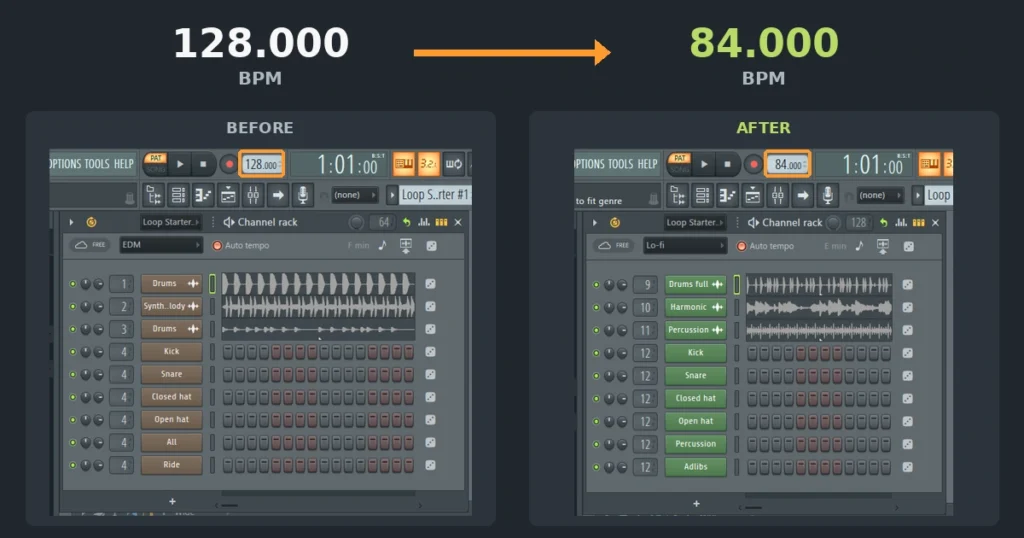Click the record button in the AFTER panel

pyautogui.click(x=753, y=165)
